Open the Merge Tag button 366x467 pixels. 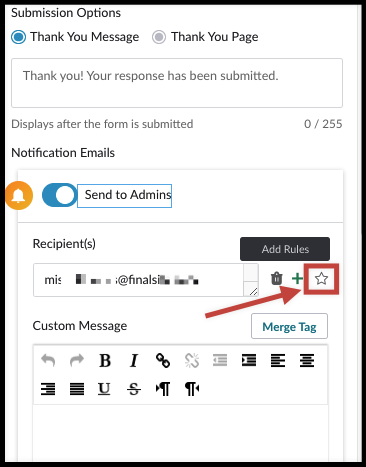[x=289, y=326]
